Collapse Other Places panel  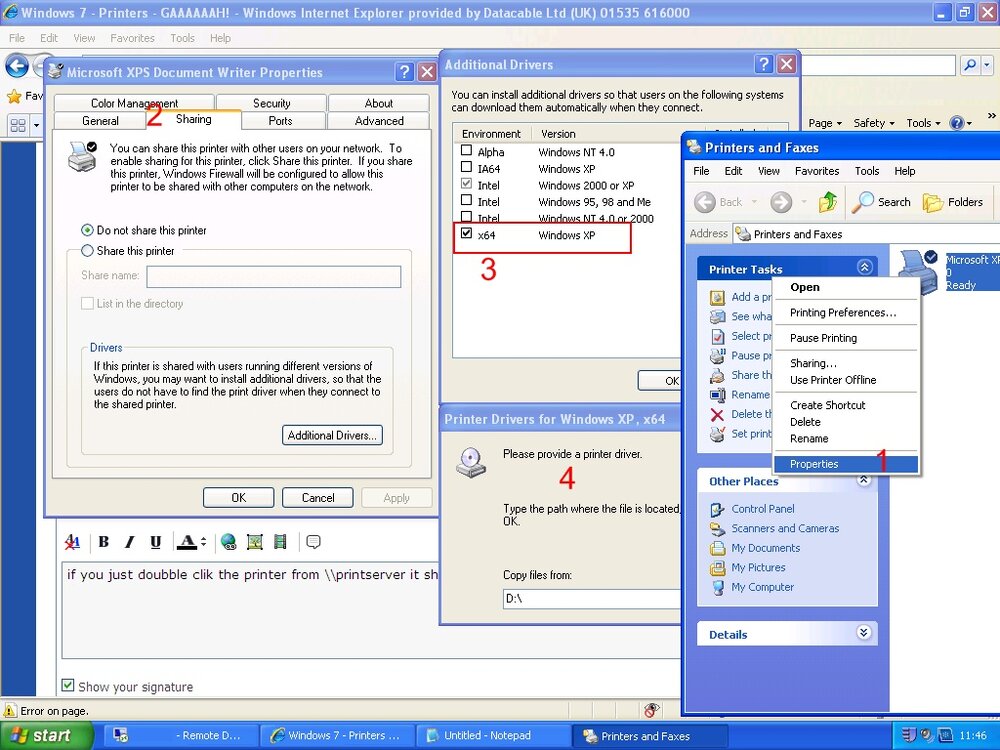tap(864, 480)
